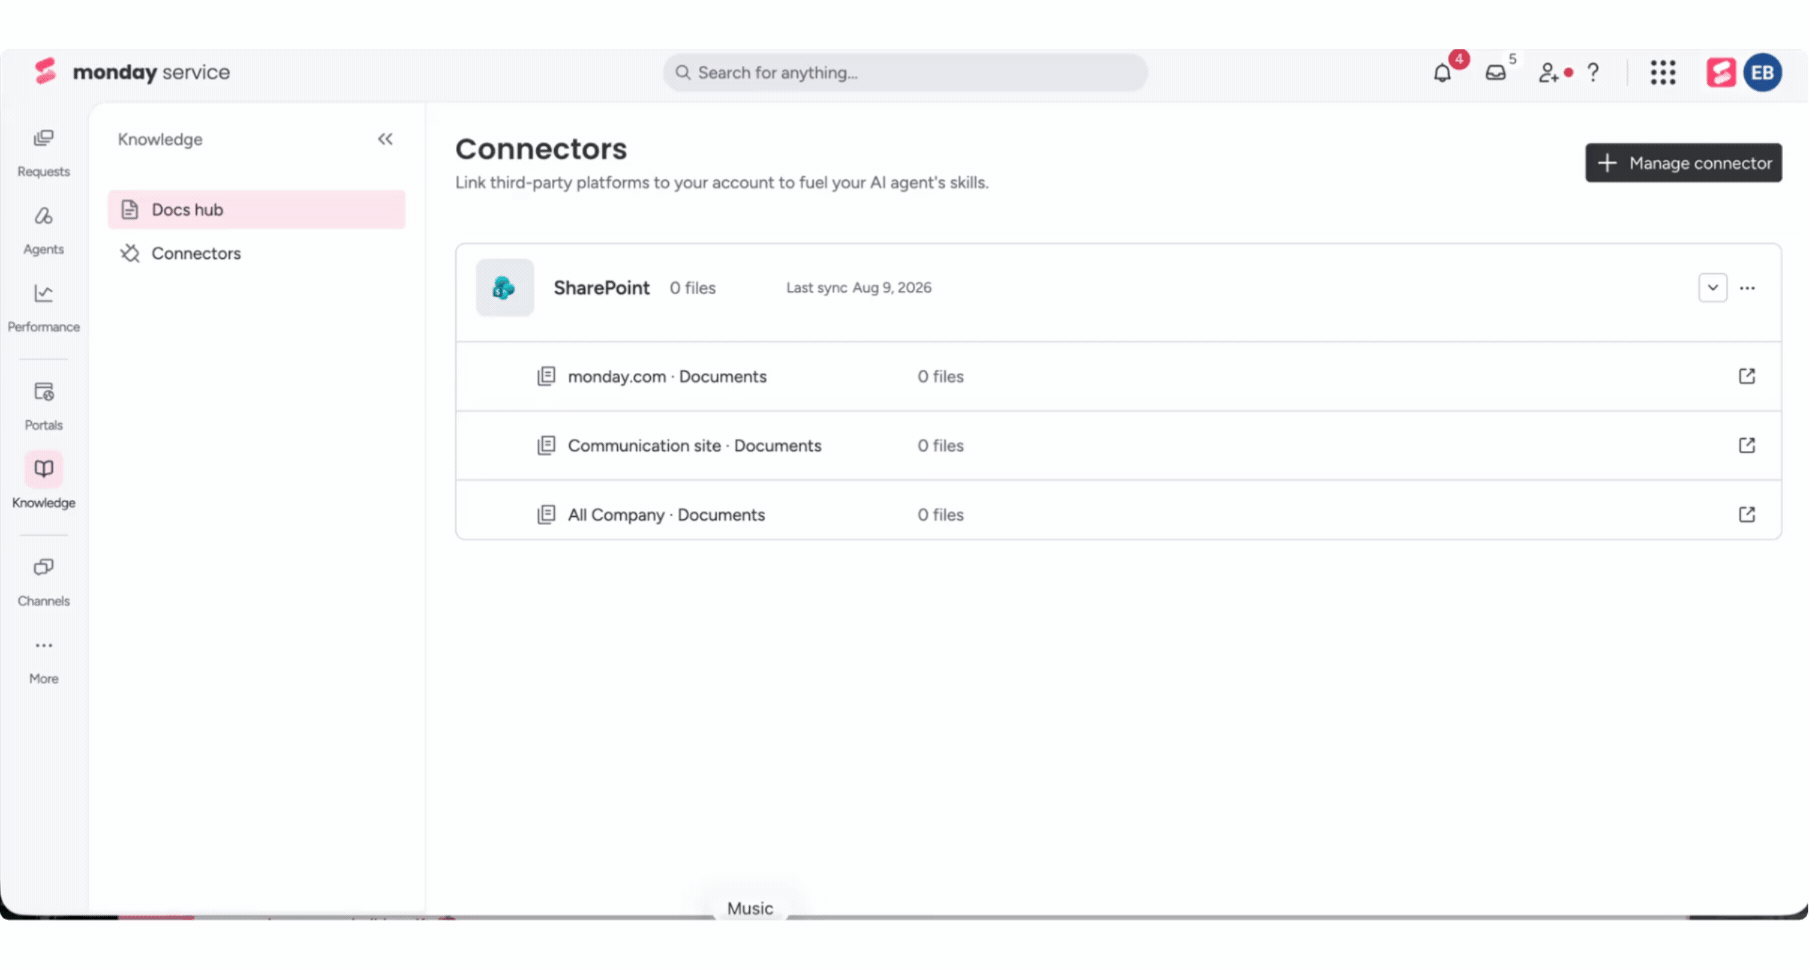Open the apps grid switcher icon

click(1663, 73)
